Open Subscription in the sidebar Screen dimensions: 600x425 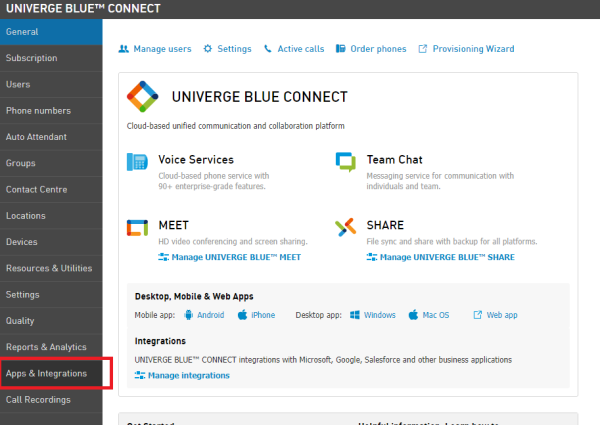coord(51,58)
